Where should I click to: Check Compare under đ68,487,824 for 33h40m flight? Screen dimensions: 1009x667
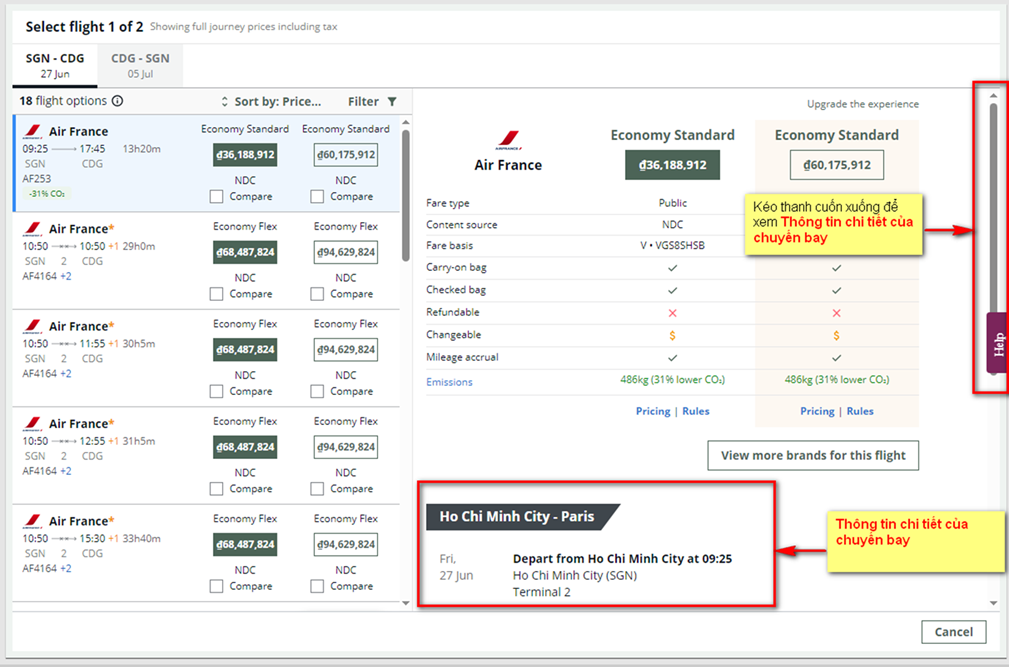click(x=216, y=587)
